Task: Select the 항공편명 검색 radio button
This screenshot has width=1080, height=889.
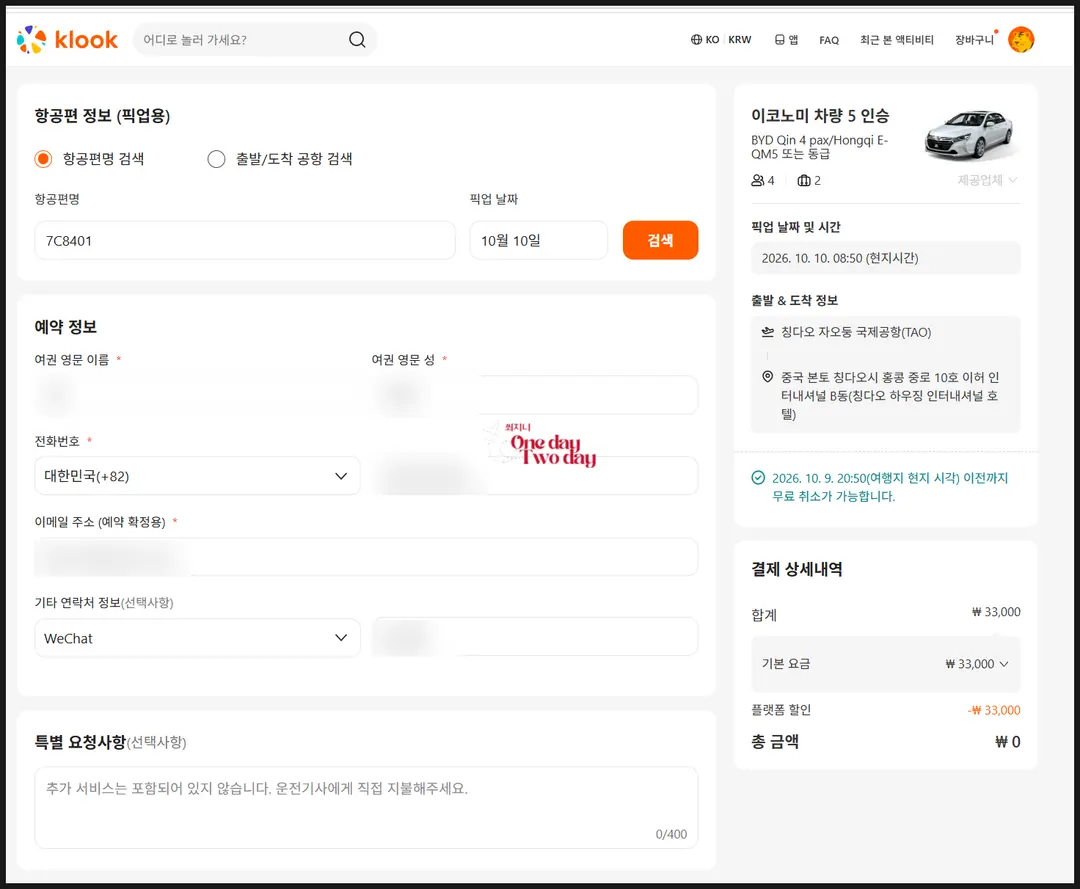Action: click(43, 159)
